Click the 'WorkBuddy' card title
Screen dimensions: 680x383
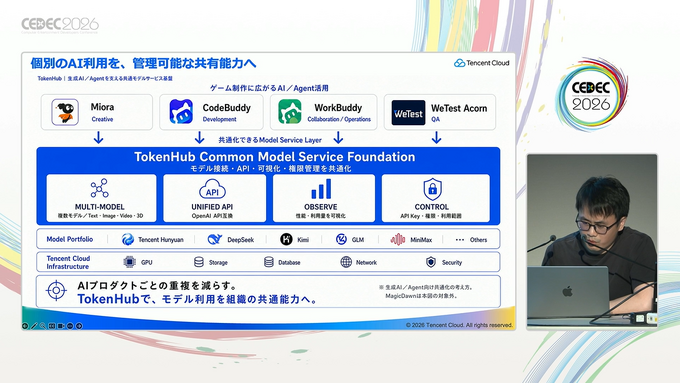(x=338, y=108)
